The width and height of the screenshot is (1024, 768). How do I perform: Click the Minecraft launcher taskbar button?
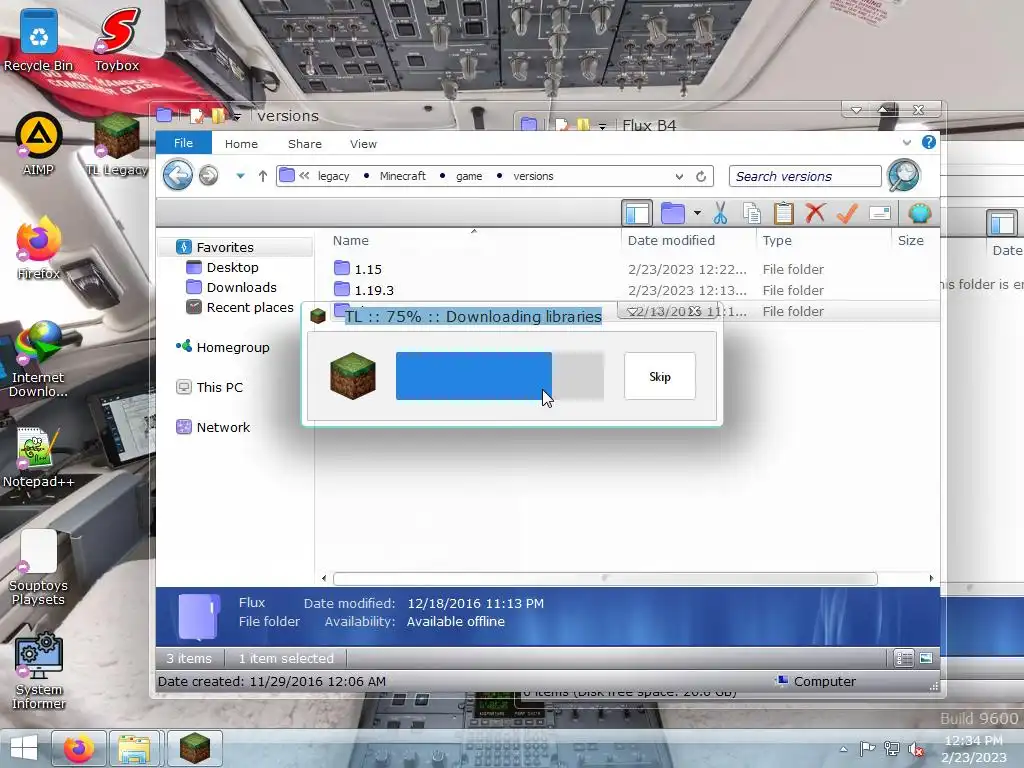tap(195, 748)
